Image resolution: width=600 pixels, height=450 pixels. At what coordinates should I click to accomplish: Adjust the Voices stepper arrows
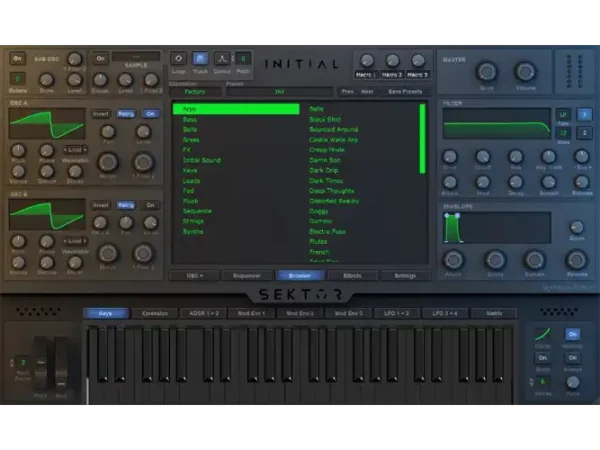pos(531,382)
